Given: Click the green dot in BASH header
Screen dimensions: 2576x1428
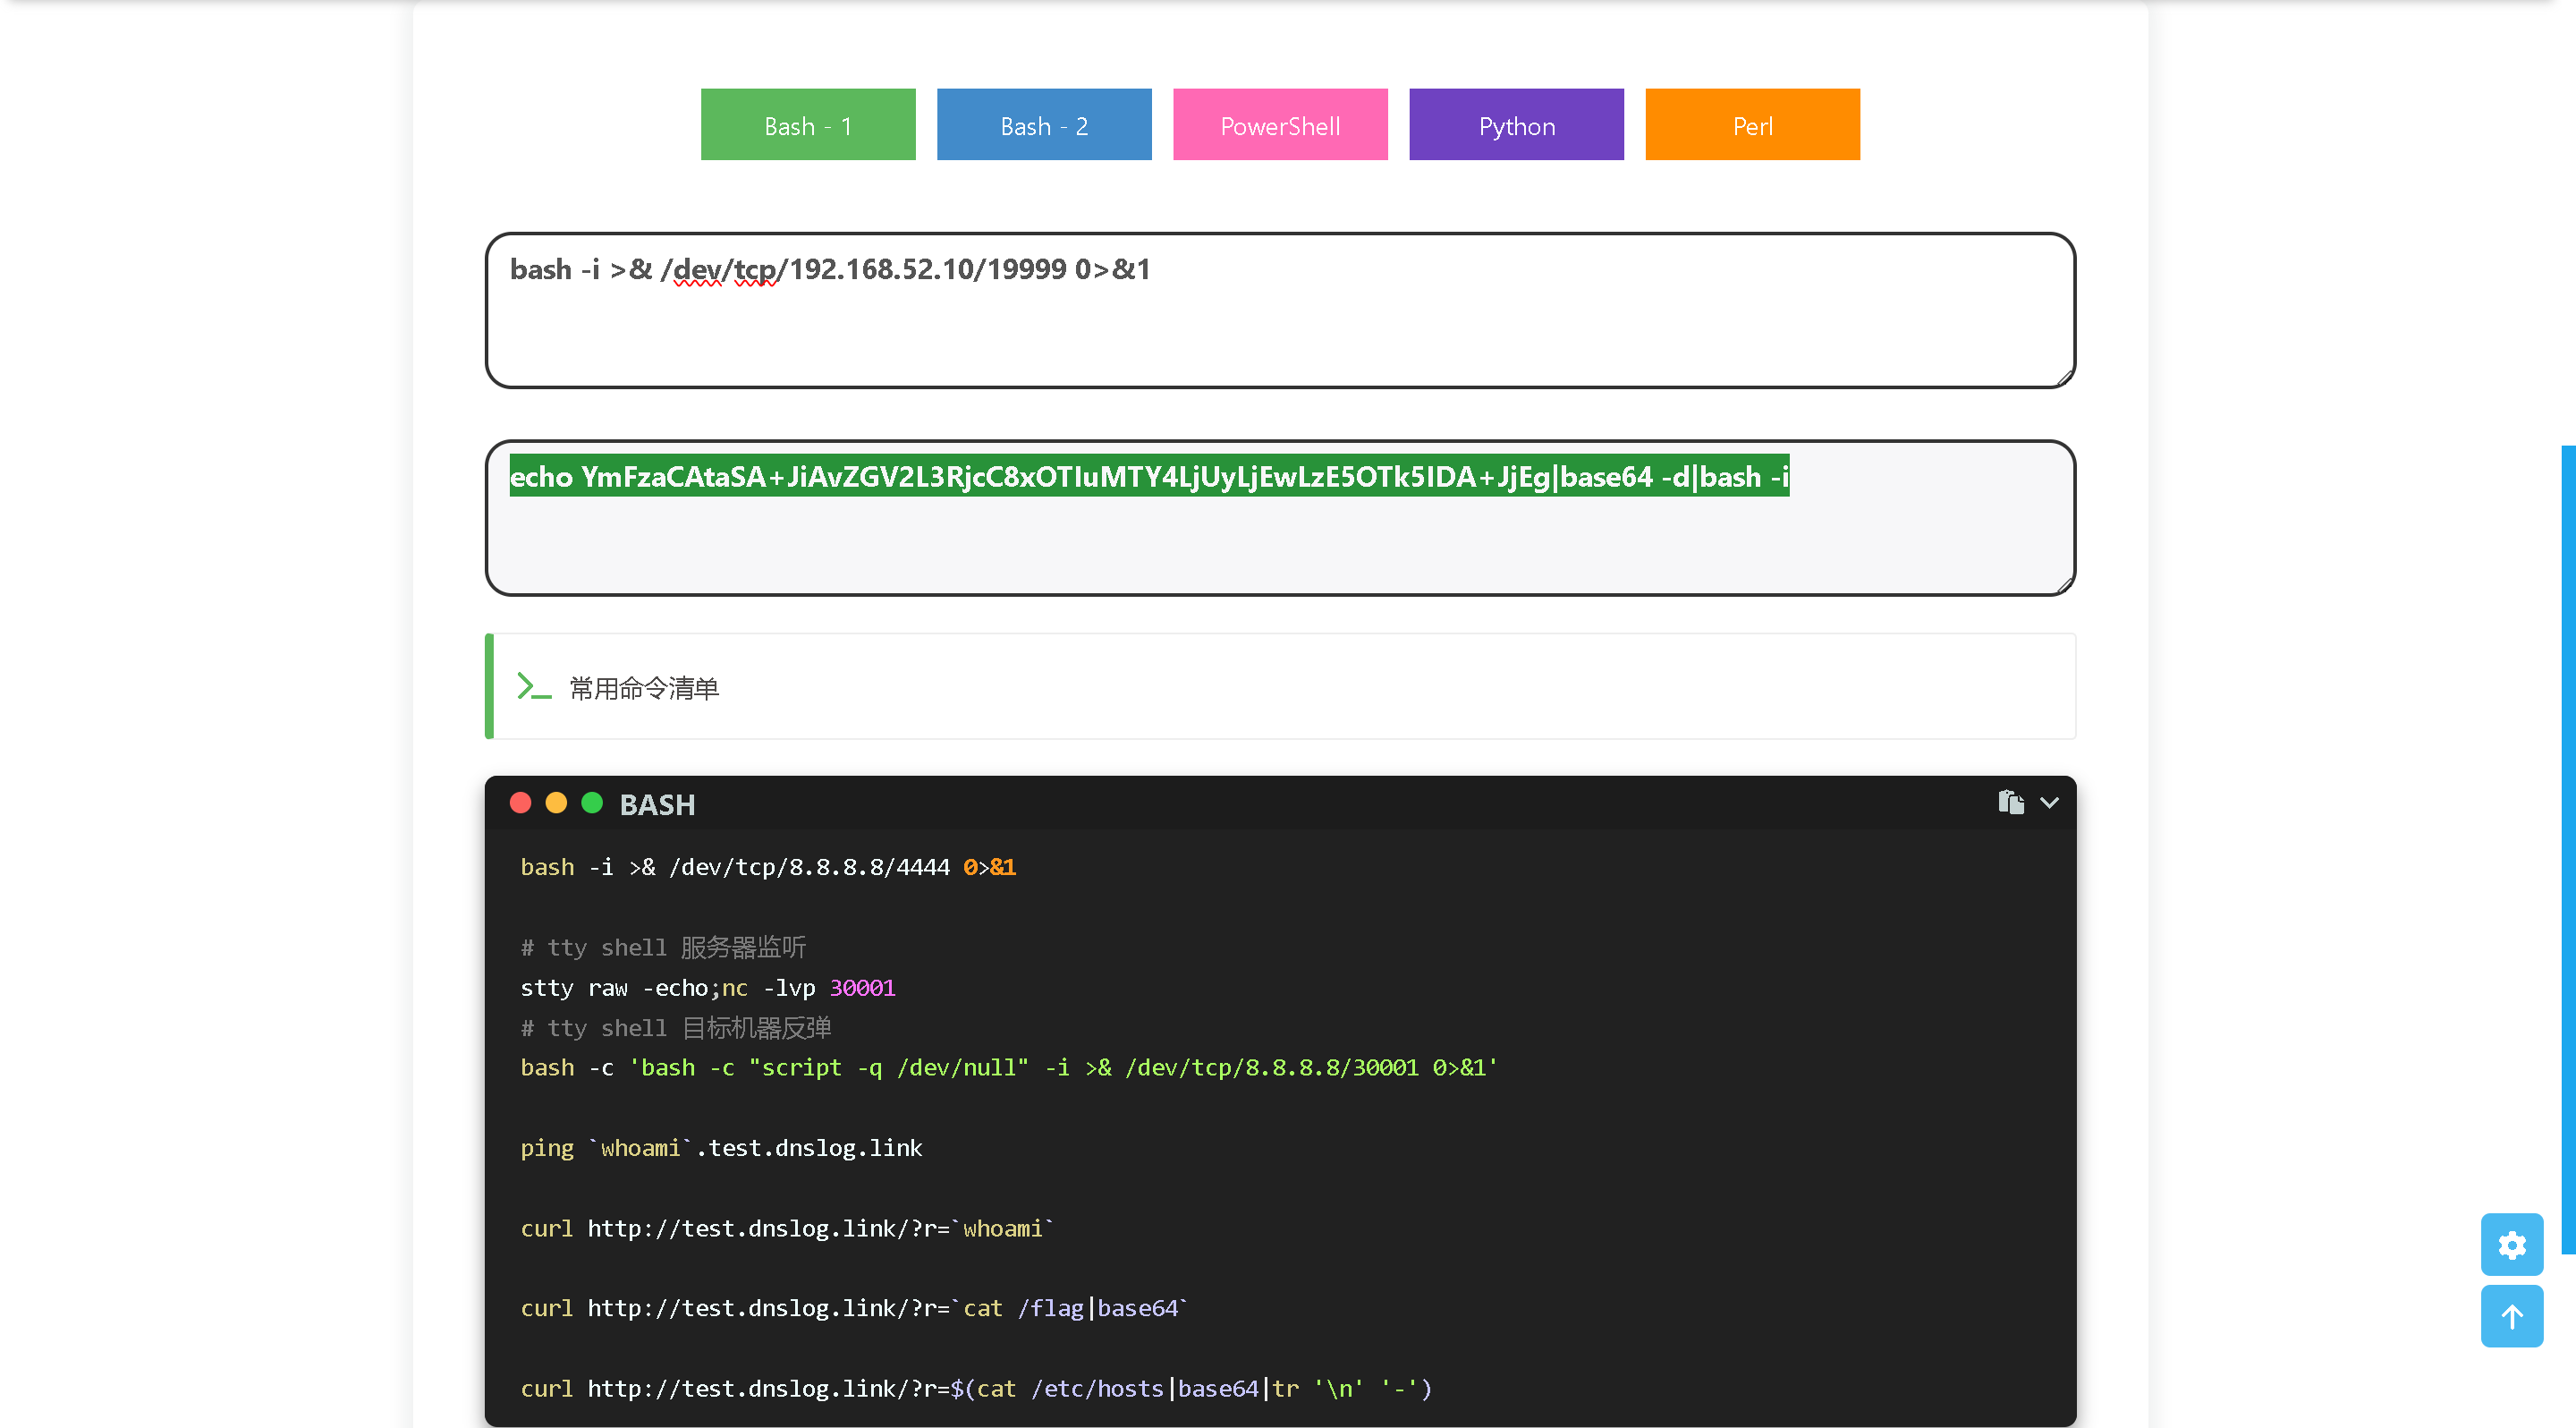Looking at the screenshot, I should 592,803.
